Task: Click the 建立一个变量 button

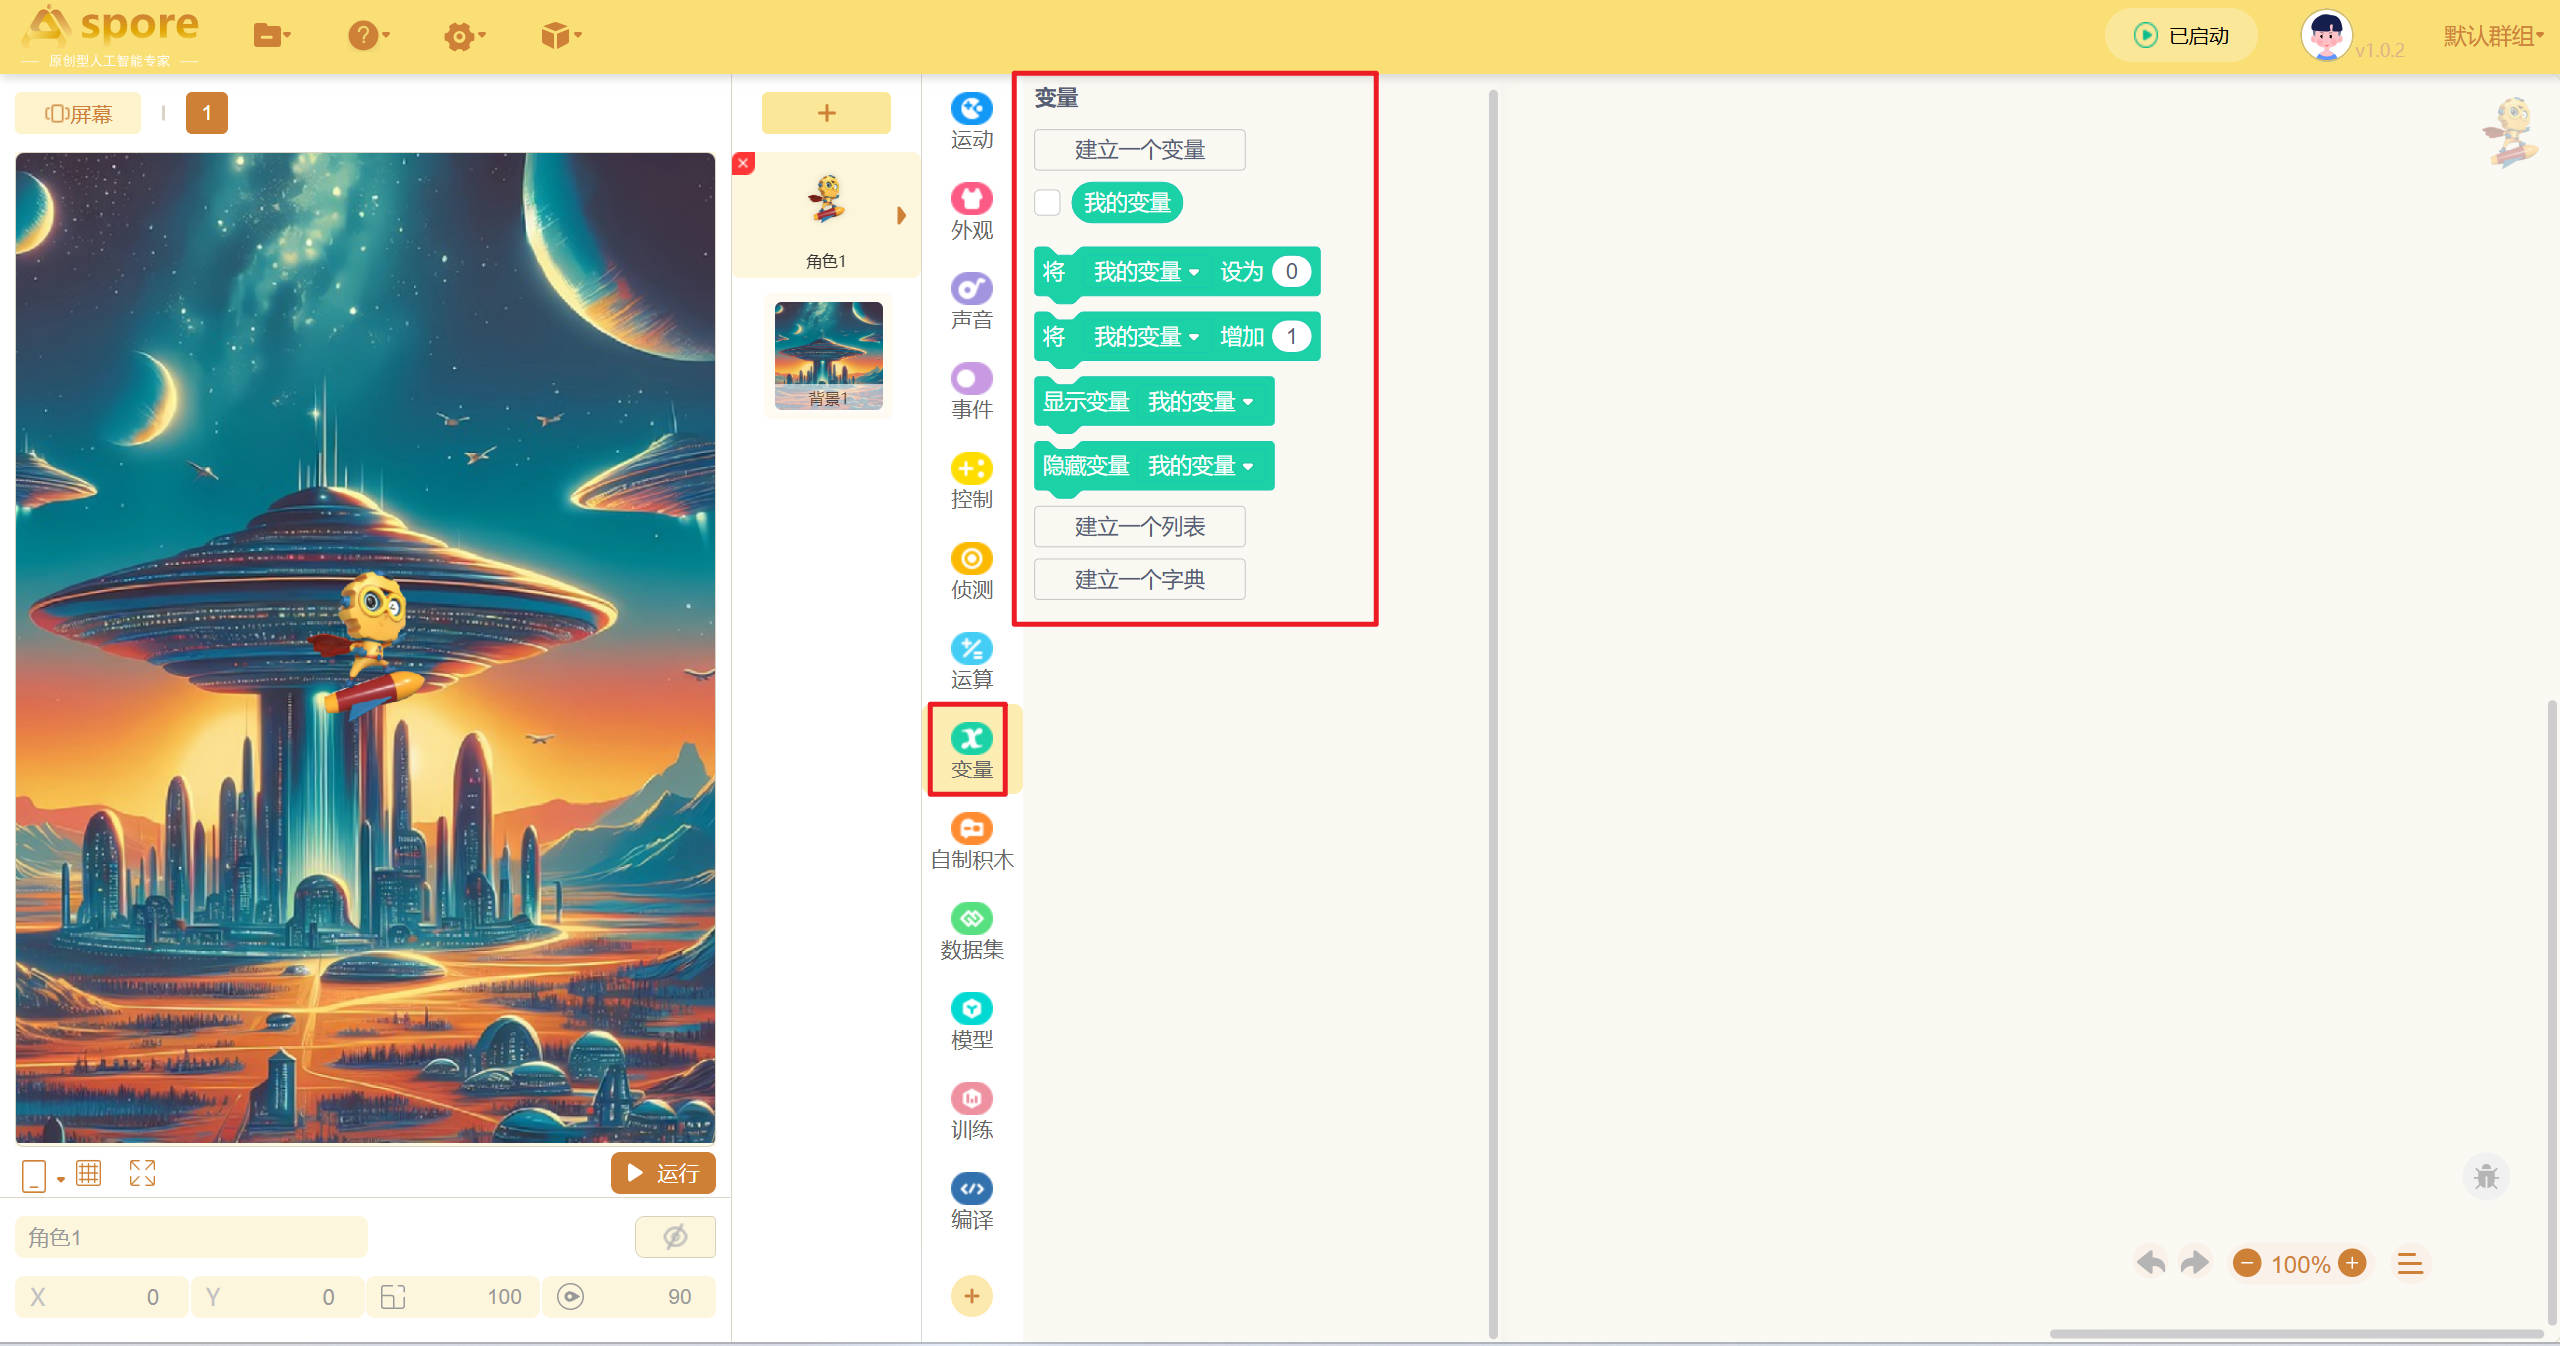Action: (1139, 150)
